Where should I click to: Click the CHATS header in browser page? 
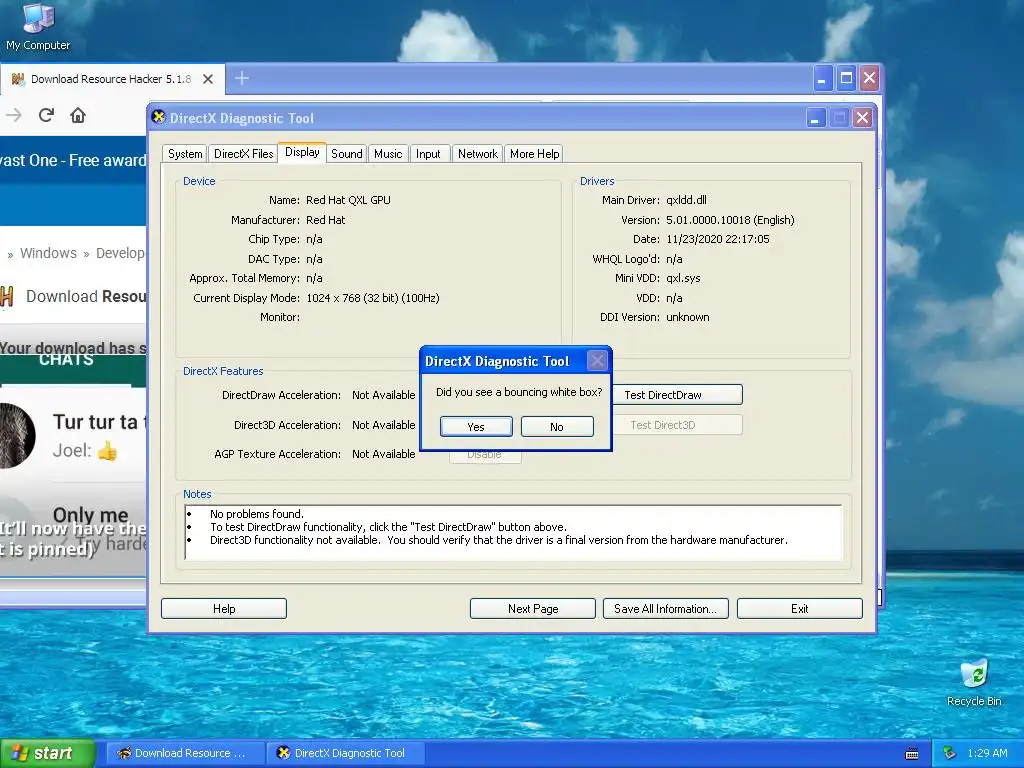(66, 360)
